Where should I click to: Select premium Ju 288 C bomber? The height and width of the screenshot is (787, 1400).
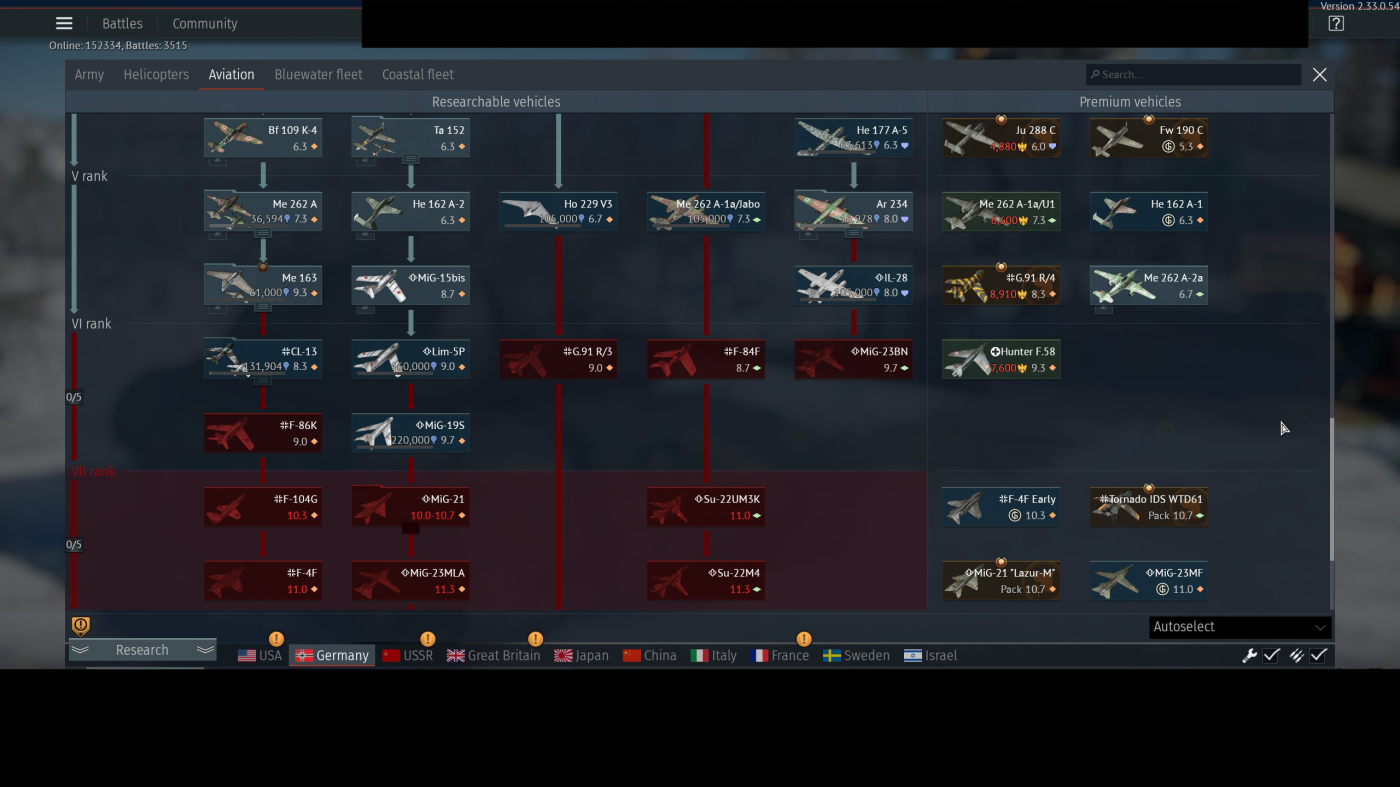(x=1001, y=138)
